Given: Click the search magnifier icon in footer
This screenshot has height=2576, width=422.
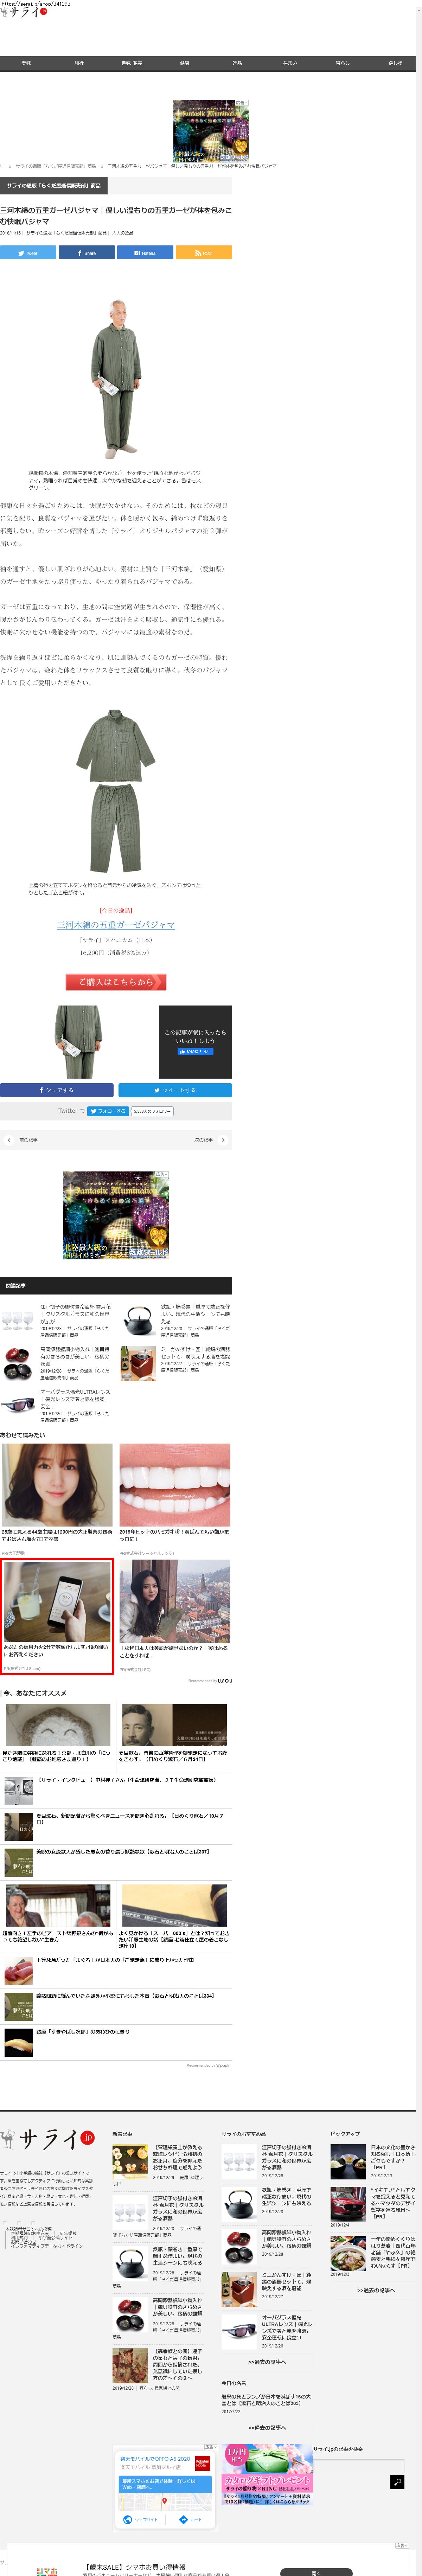Looking at the screenshot, I should point(397,2482).
